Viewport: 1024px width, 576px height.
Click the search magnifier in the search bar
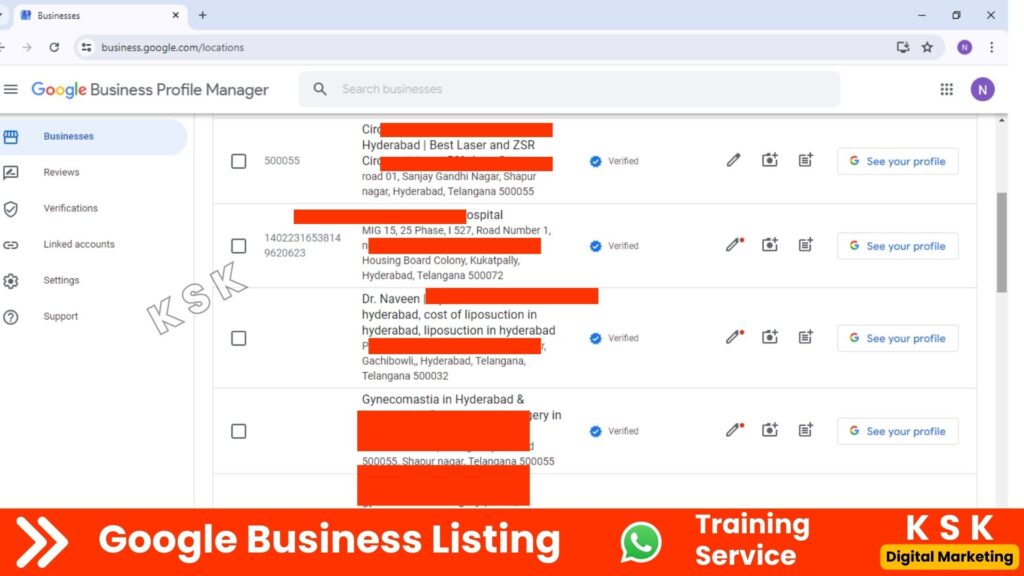319,89
